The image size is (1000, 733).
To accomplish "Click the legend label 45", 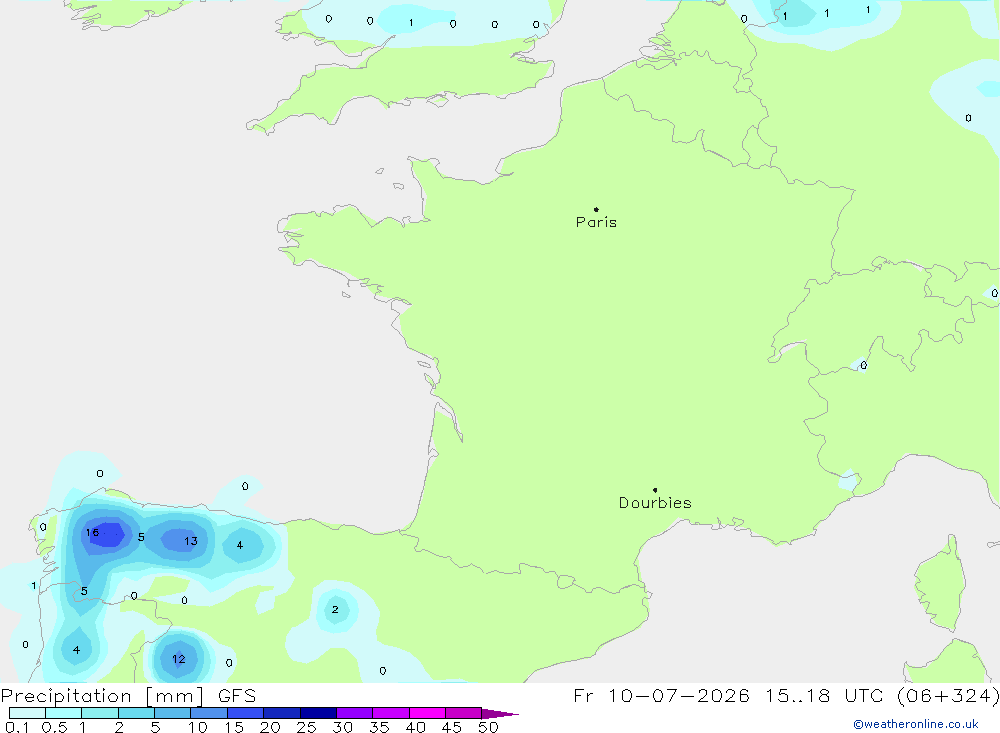I will tap(452, 727).
